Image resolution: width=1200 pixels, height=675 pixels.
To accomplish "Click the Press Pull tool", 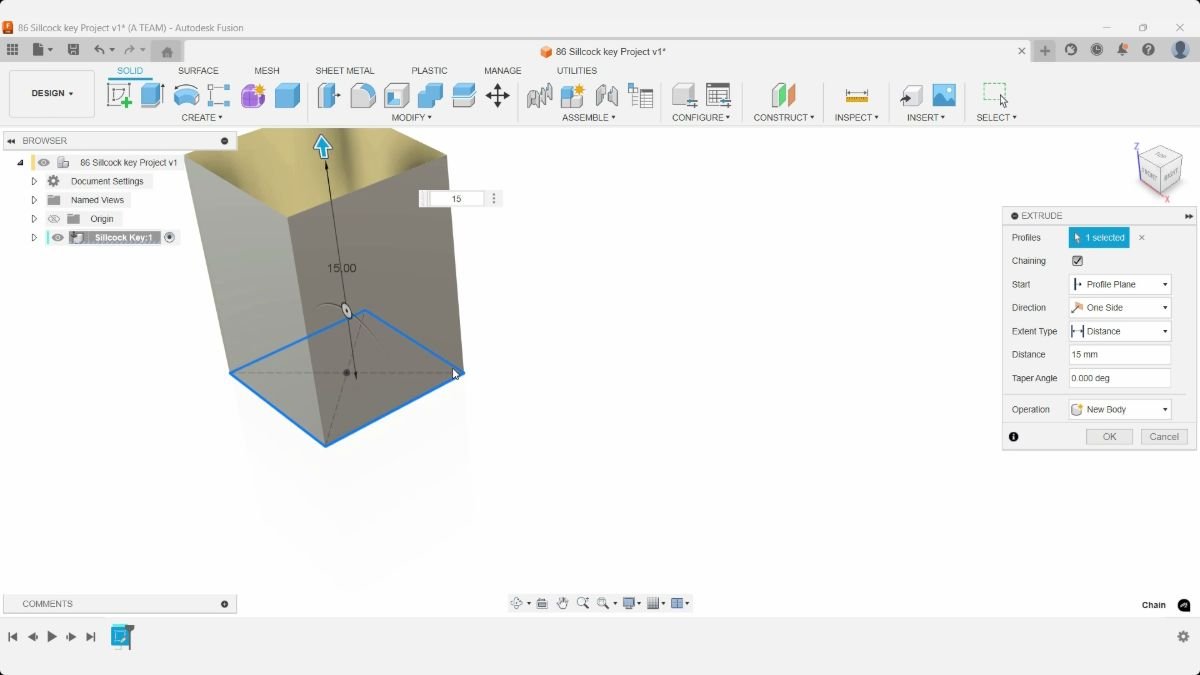I will tap(329, 95).
